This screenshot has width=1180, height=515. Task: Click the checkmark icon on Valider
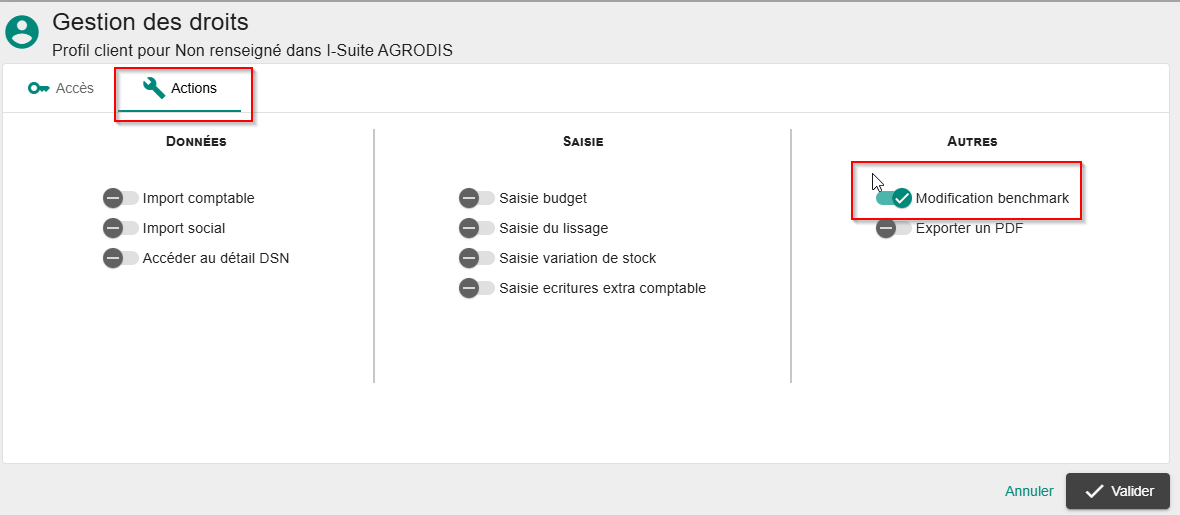pos(1094,491)
